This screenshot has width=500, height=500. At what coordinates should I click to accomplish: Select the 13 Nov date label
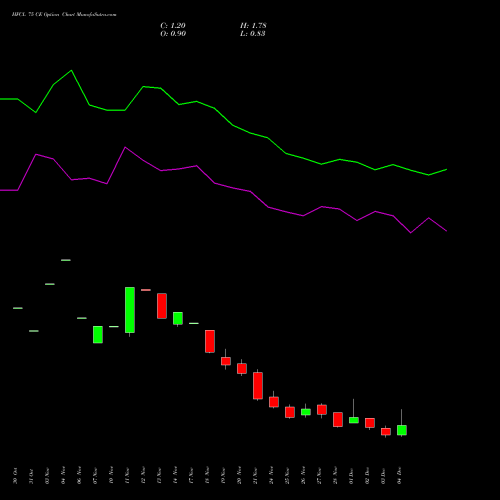(159, 476)
